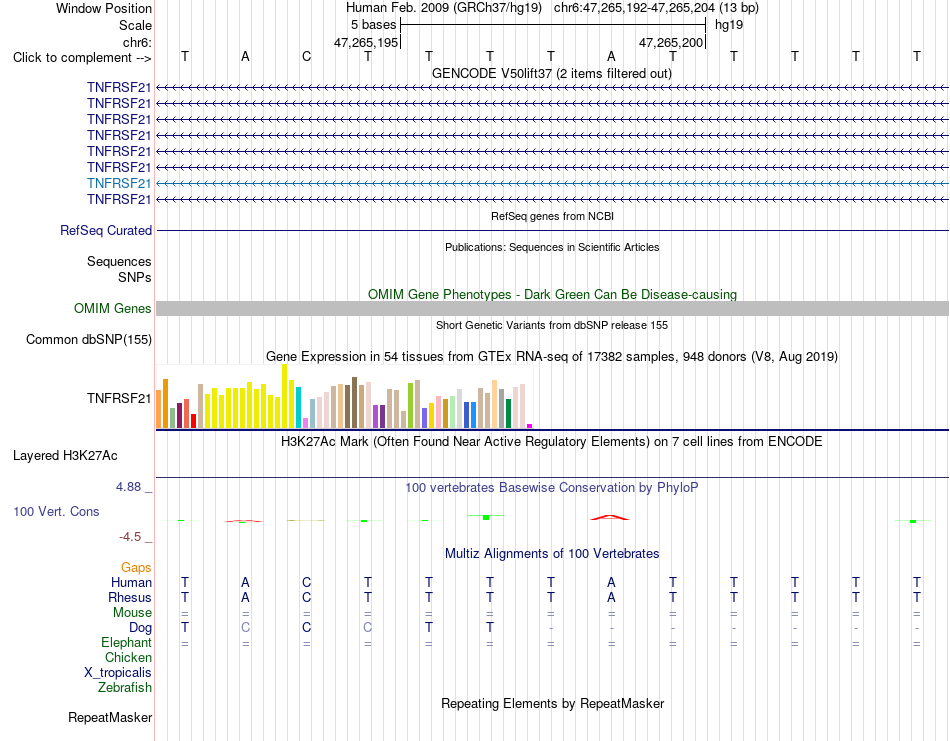
Task: Select the Mouse species row label
Action: tap(132, 613)
